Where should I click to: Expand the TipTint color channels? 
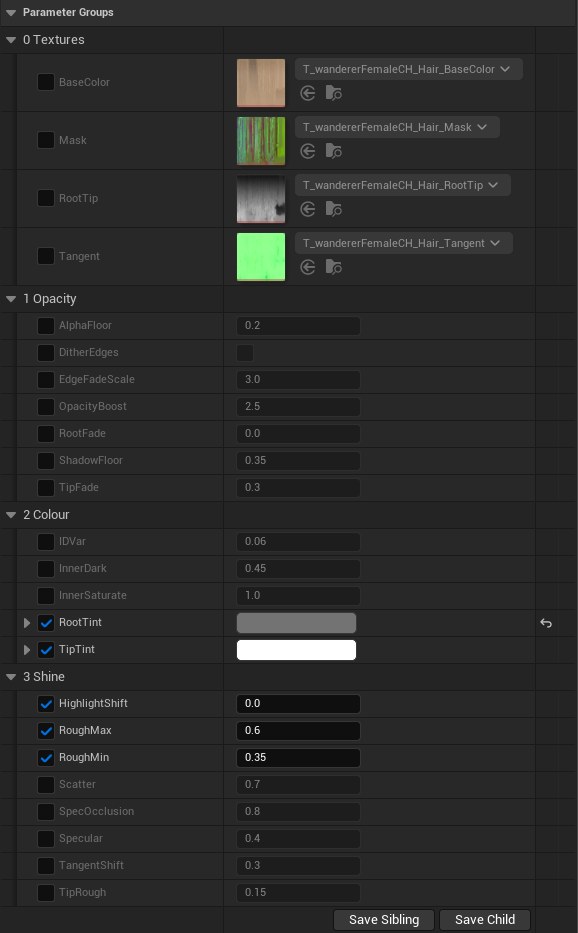27,650
